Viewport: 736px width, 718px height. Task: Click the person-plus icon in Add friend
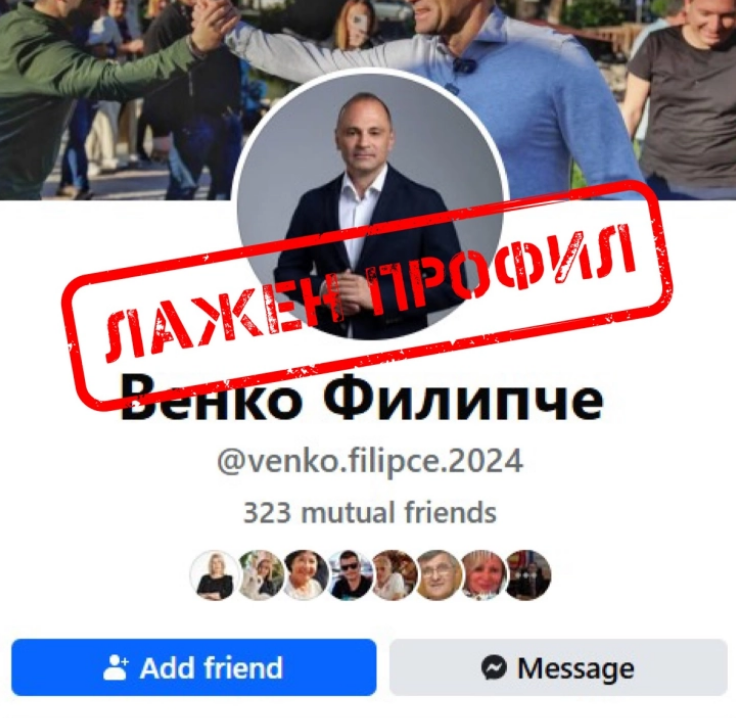click(115, 667)
